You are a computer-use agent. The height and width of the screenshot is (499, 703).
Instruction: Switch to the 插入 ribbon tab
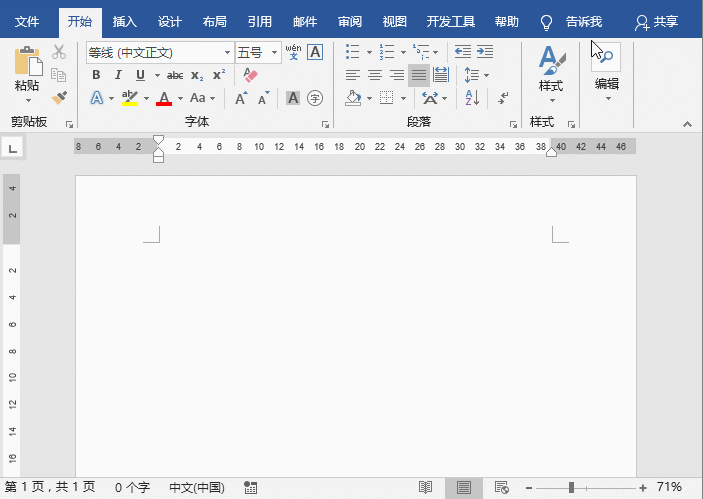pos(125,21)
